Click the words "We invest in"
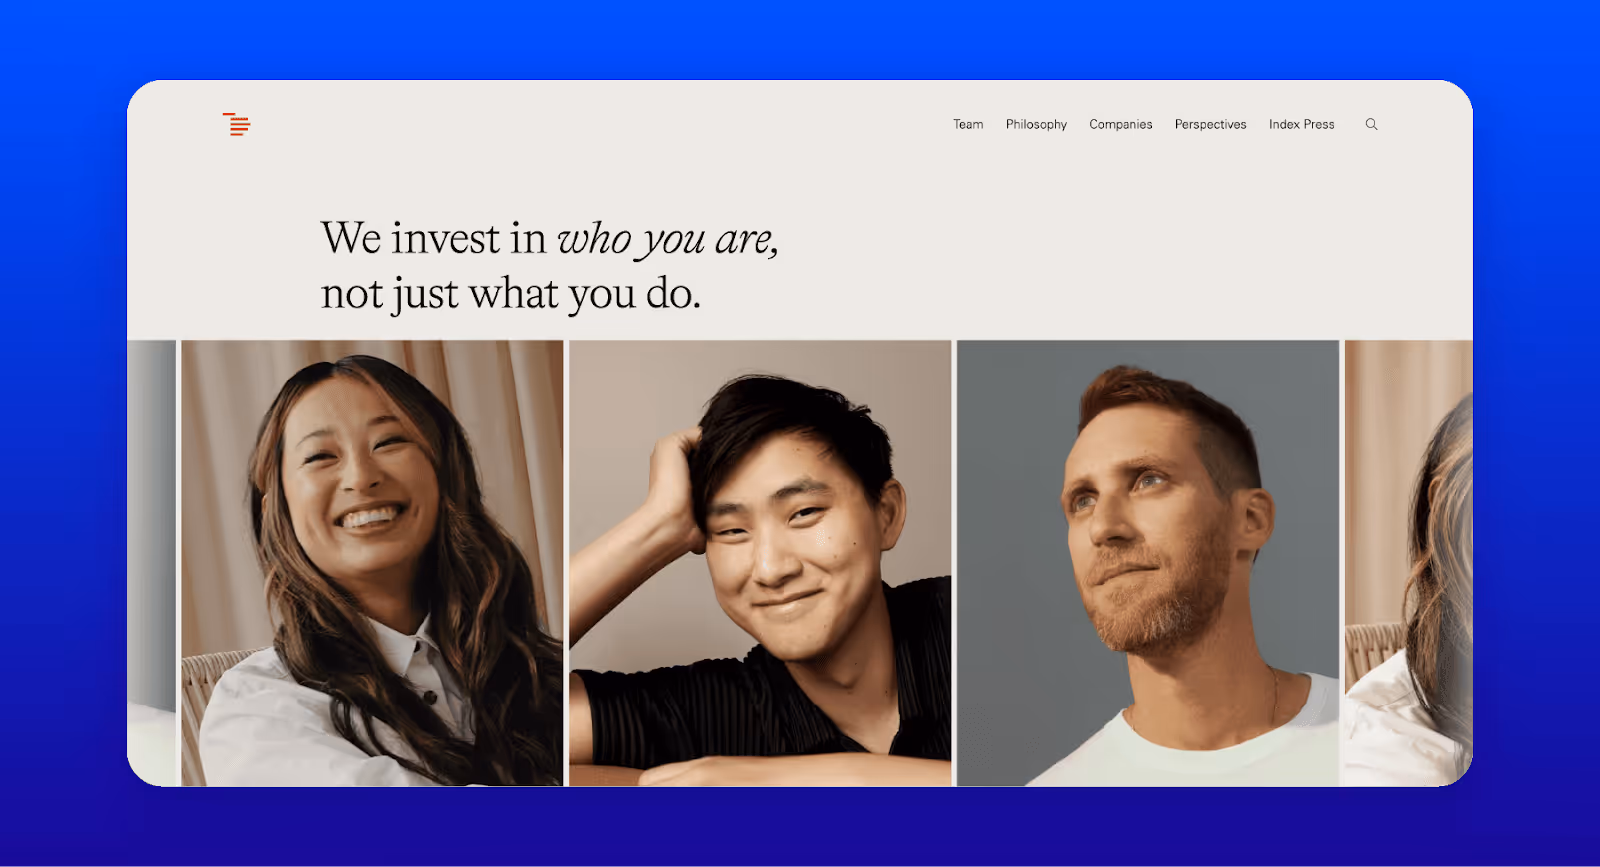Viewport: 1600px width, 867px height. pyautogui.click(x=433, y=238)
